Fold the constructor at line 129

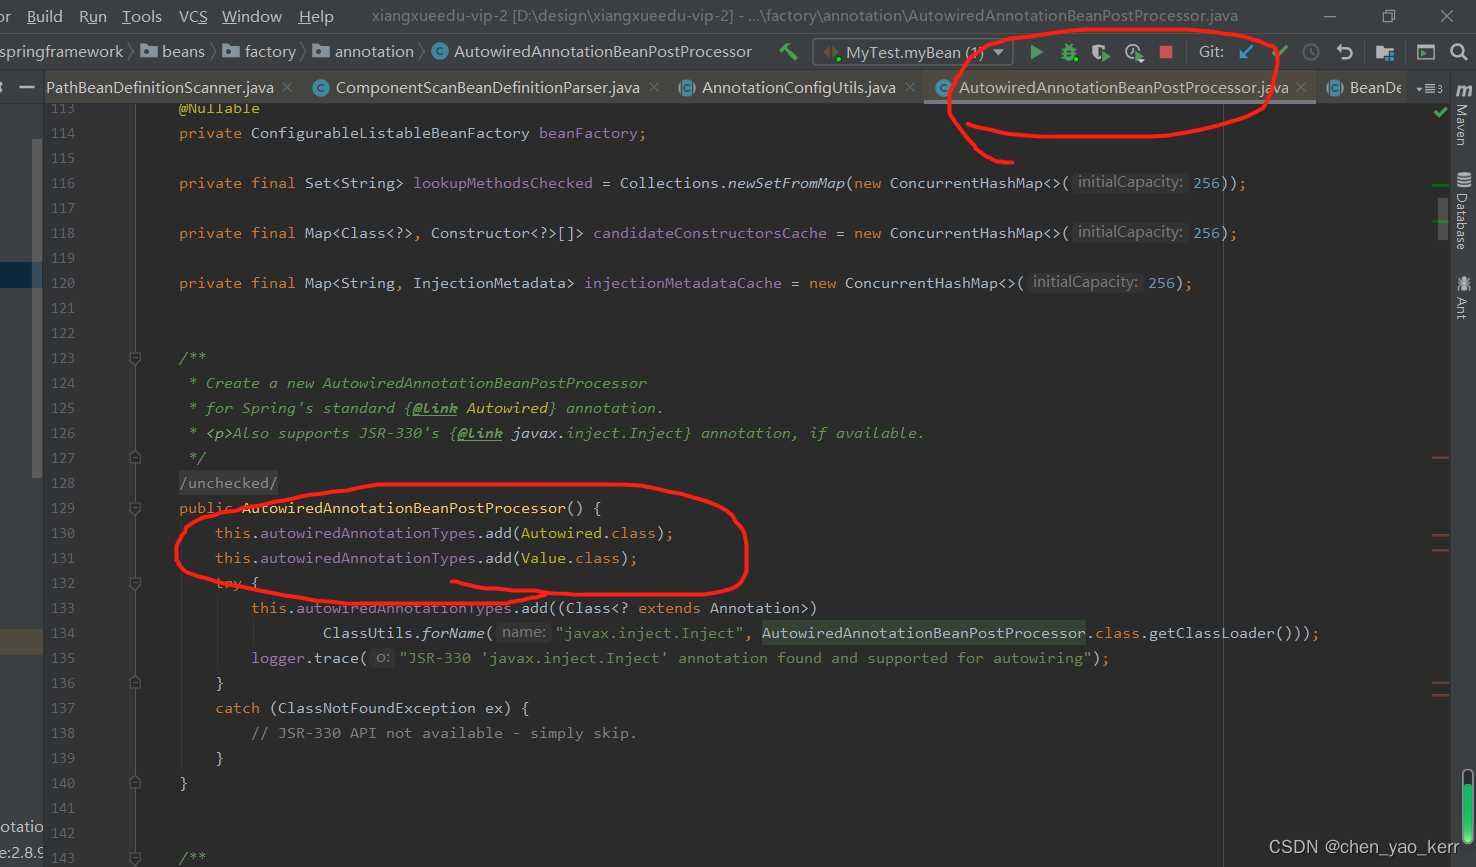pyautogui.click(x=135, y=508)
